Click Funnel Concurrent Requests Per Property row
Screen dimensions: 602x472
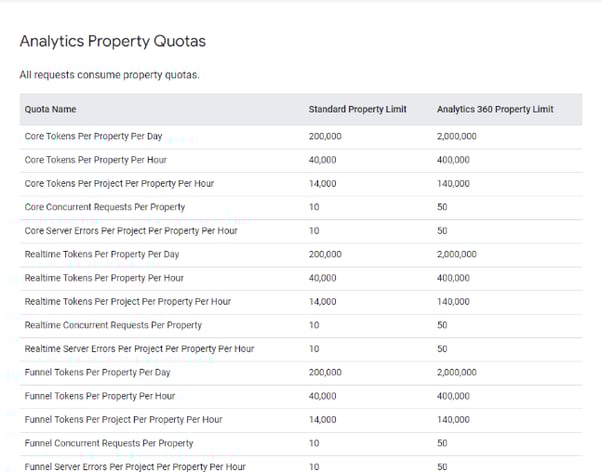109,443
